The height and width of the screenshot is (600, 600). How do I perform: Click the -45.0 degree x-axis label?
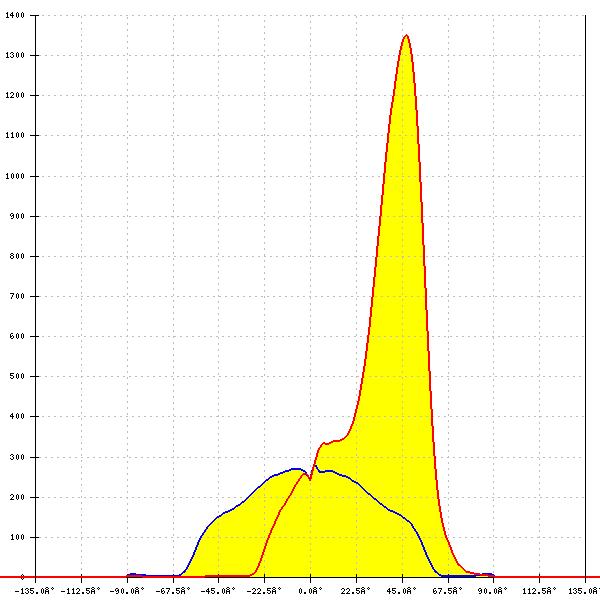coord(218,591)
